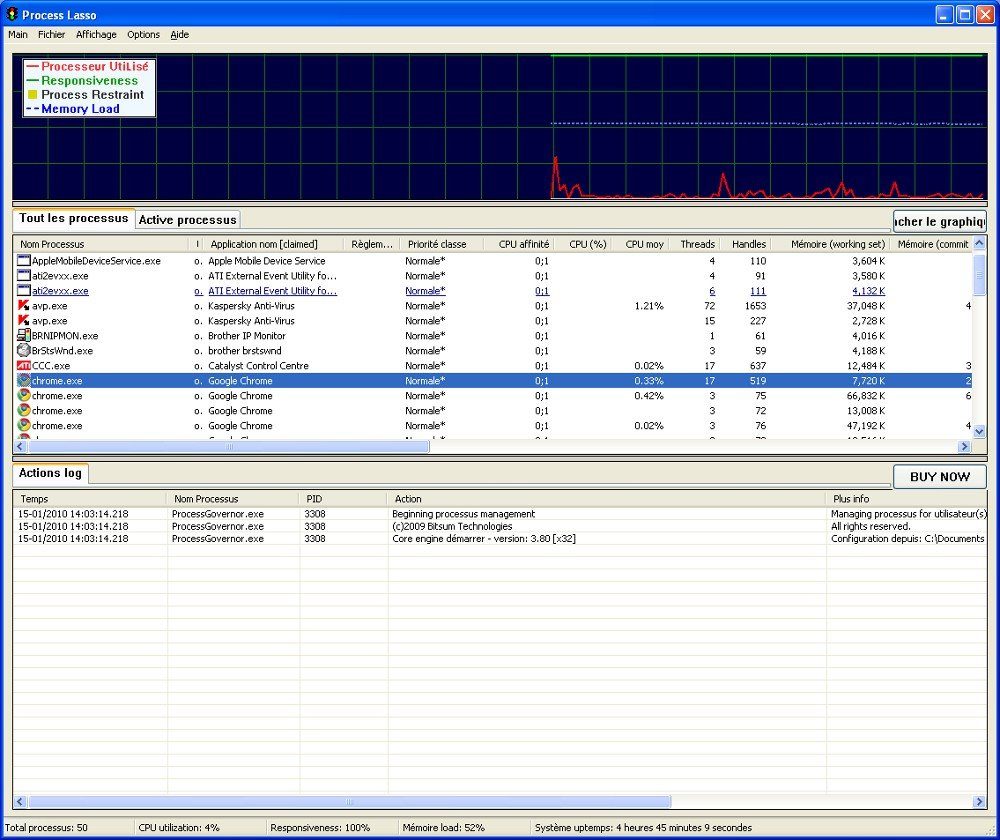1000x840 pixels.
Task: Sort by CPU moy column header
Action: (x=640, y=244)
